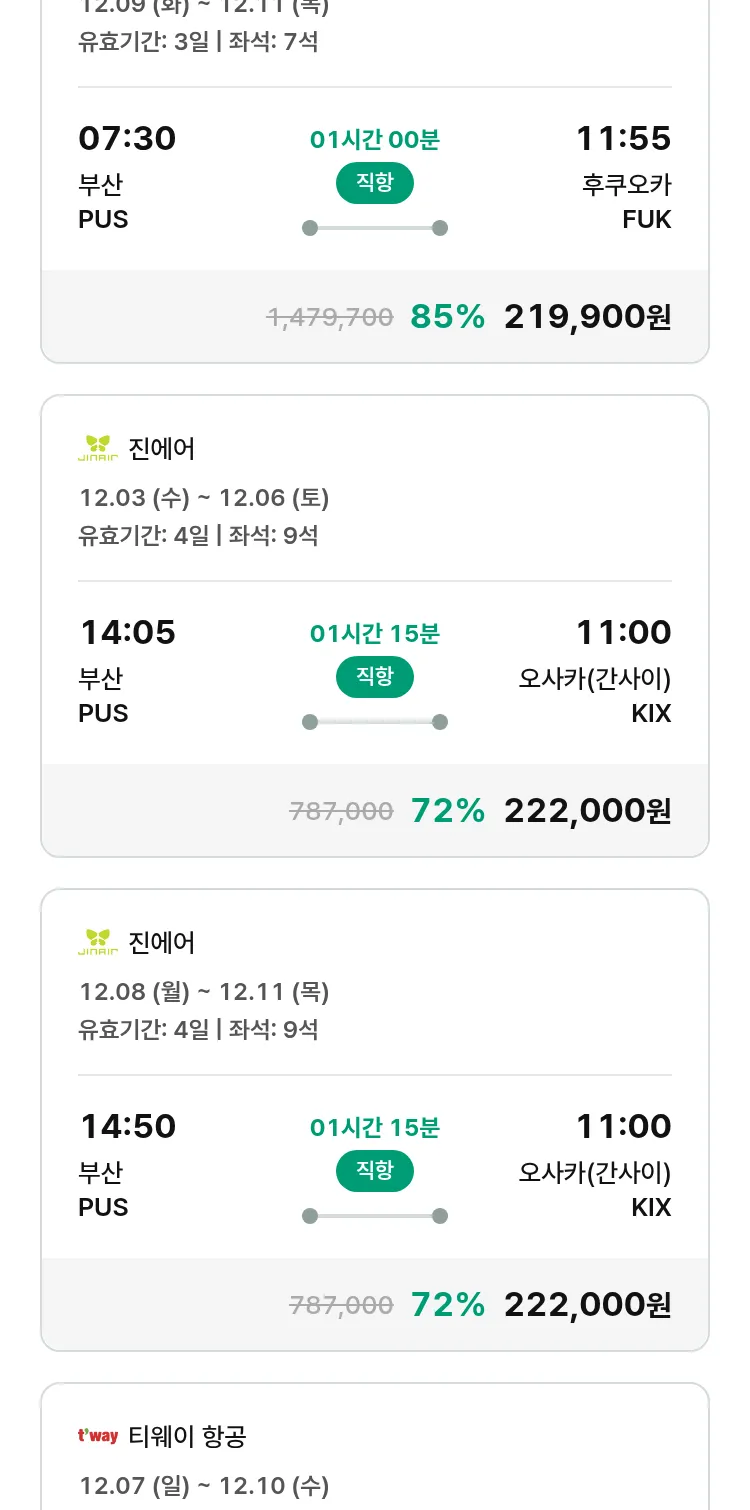Open the 07:30 Busan departure time
Viewport: 750px width, 1510px height.
click(x=127, y=139)
